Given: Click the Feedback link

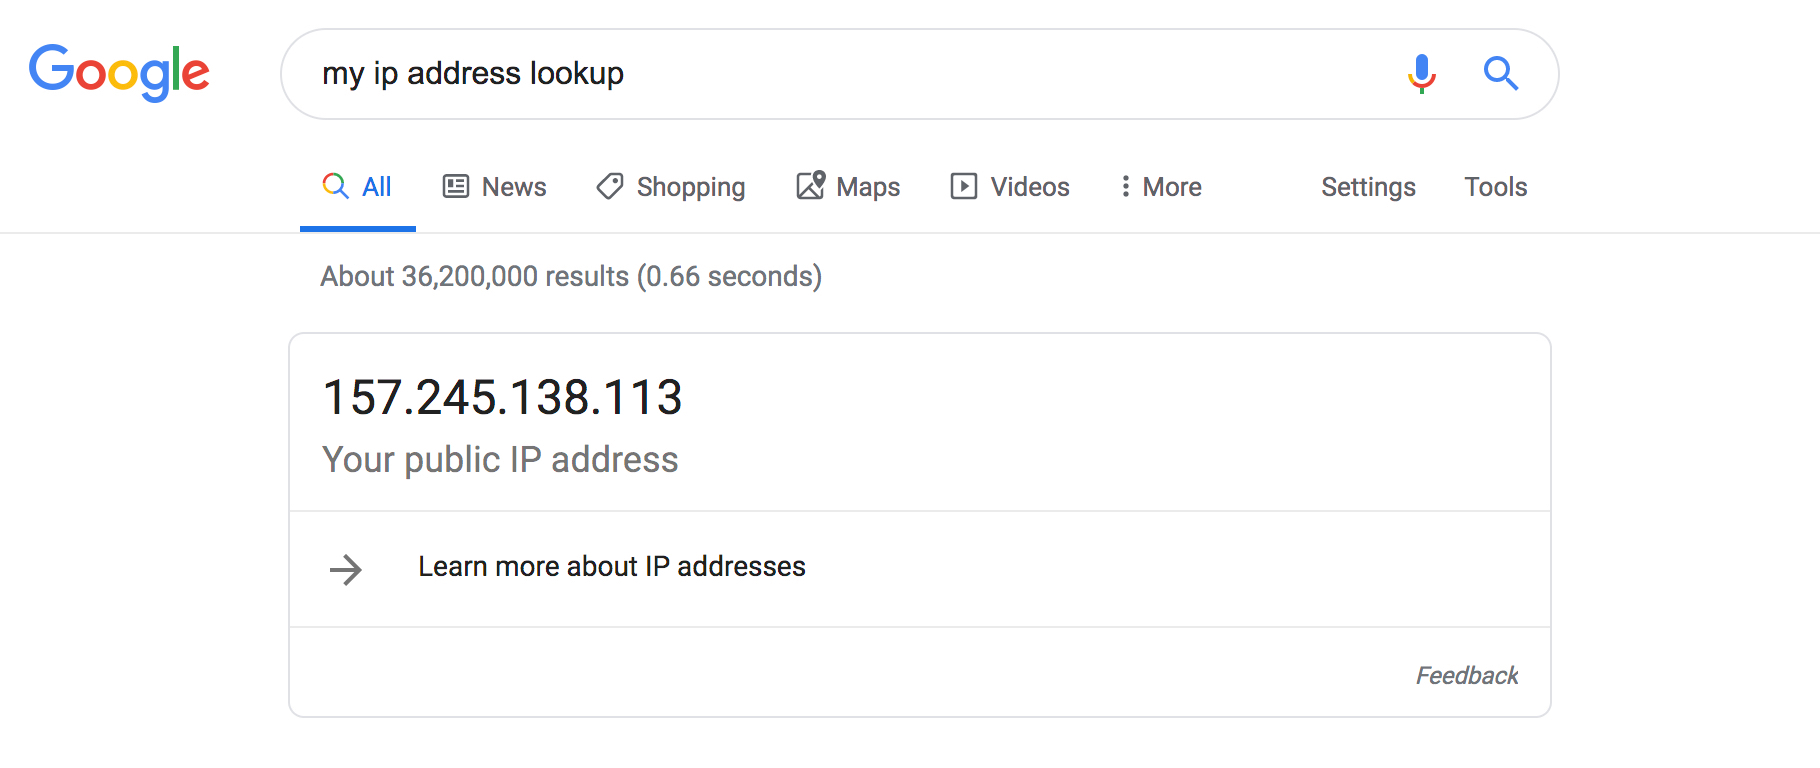Looking at the screenshot, I should tap(1466, 676).
